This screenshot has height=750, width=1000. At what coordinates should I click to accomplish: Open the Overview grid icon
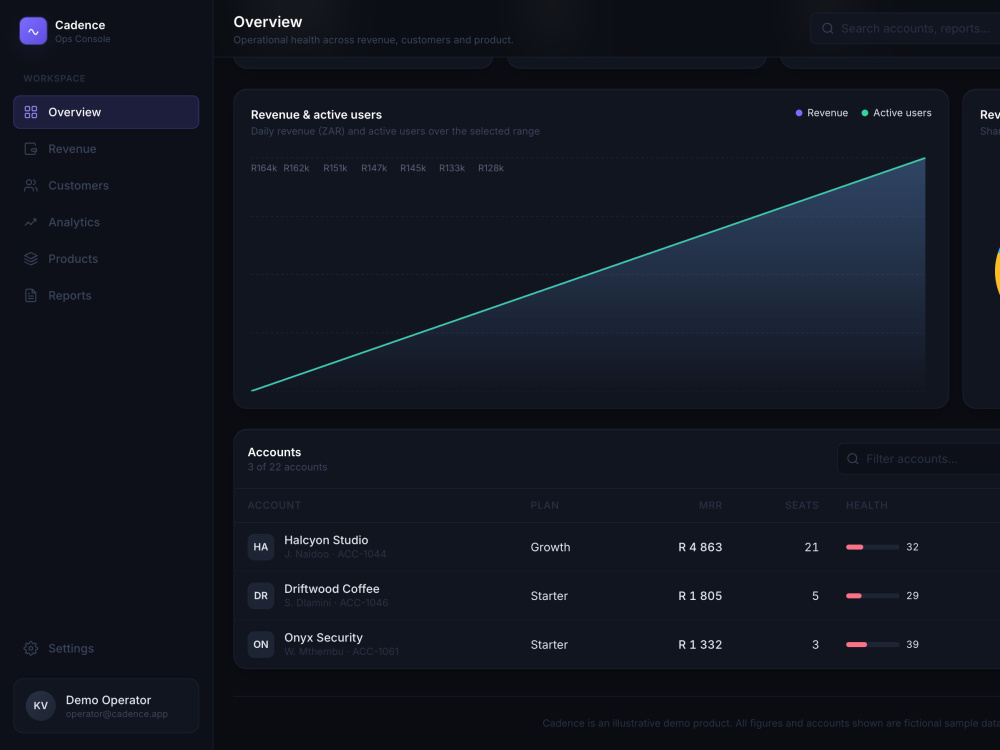pos(31,112)
